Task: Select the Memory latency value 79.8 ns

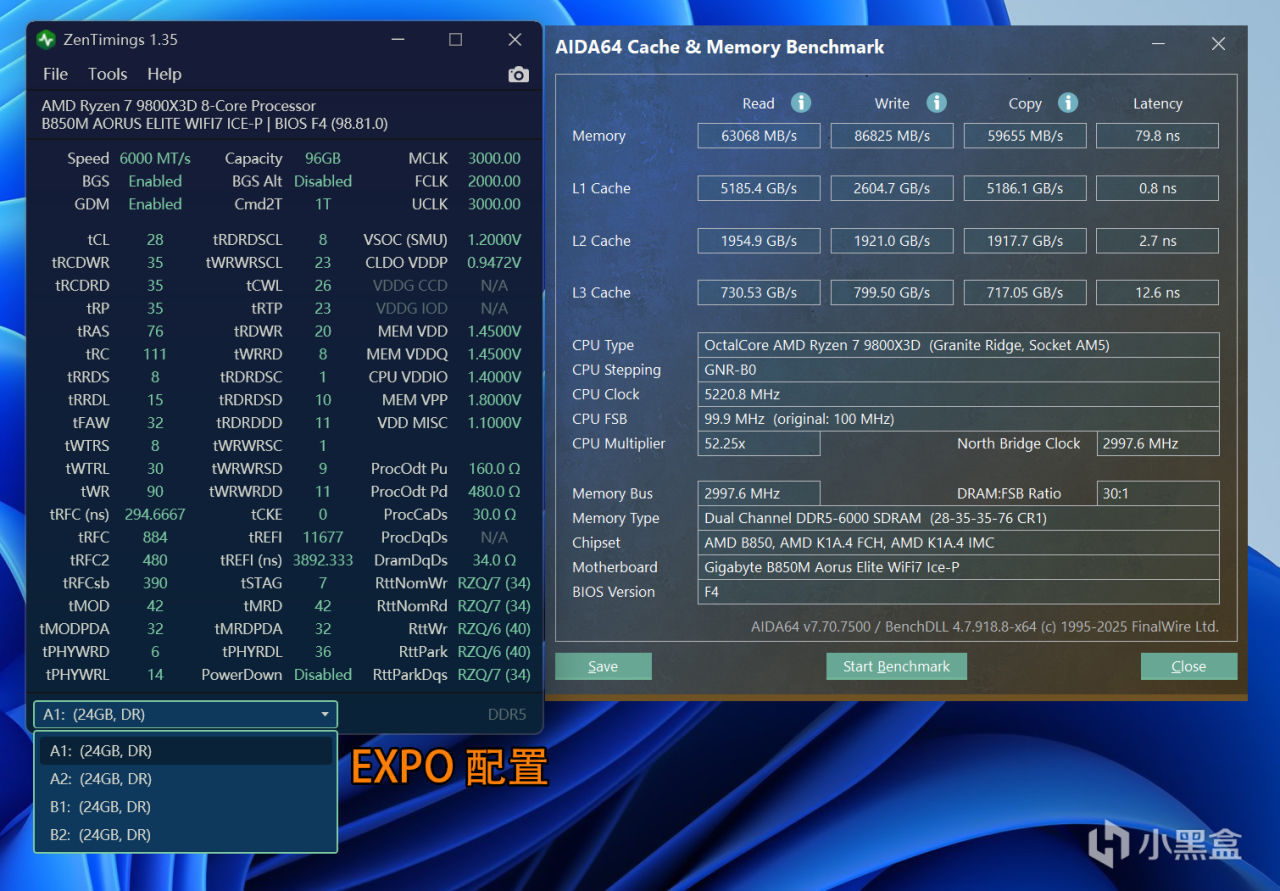Action: 1158,136
